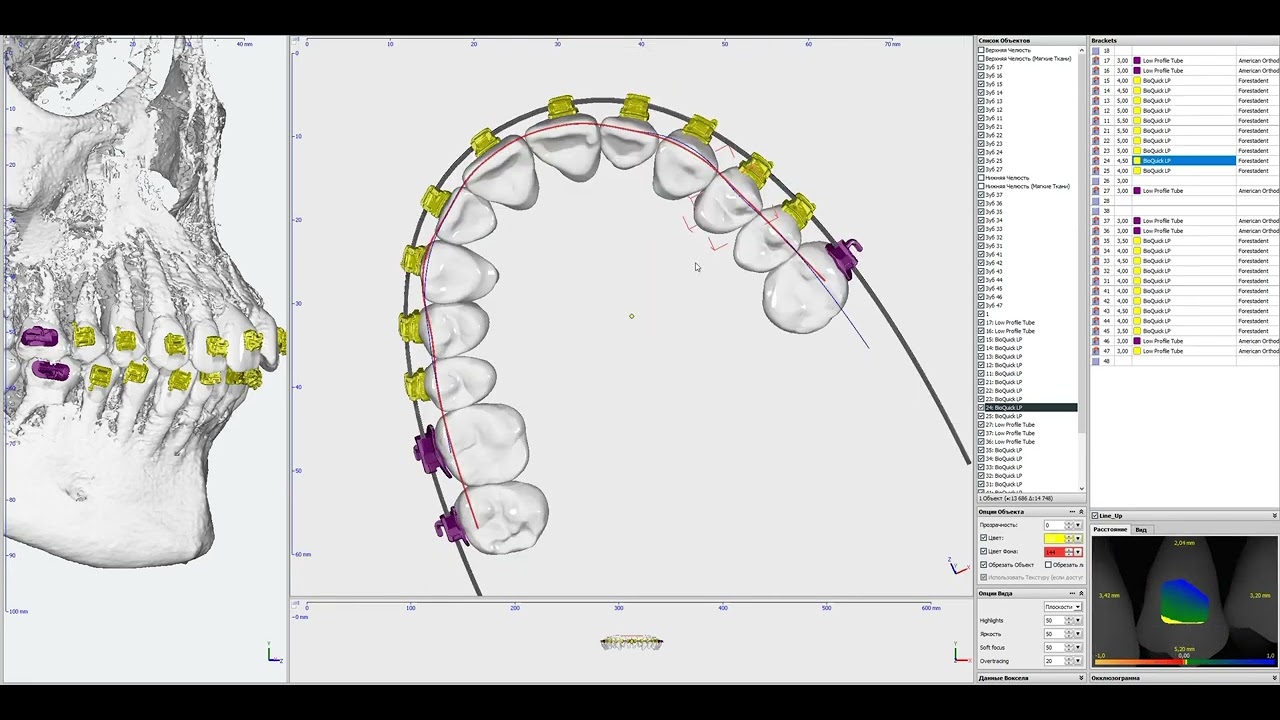Switch to the Расстояние tab
This screenshot has height=720, width=1280.
pyautogui.click(x=1110, y=529)
